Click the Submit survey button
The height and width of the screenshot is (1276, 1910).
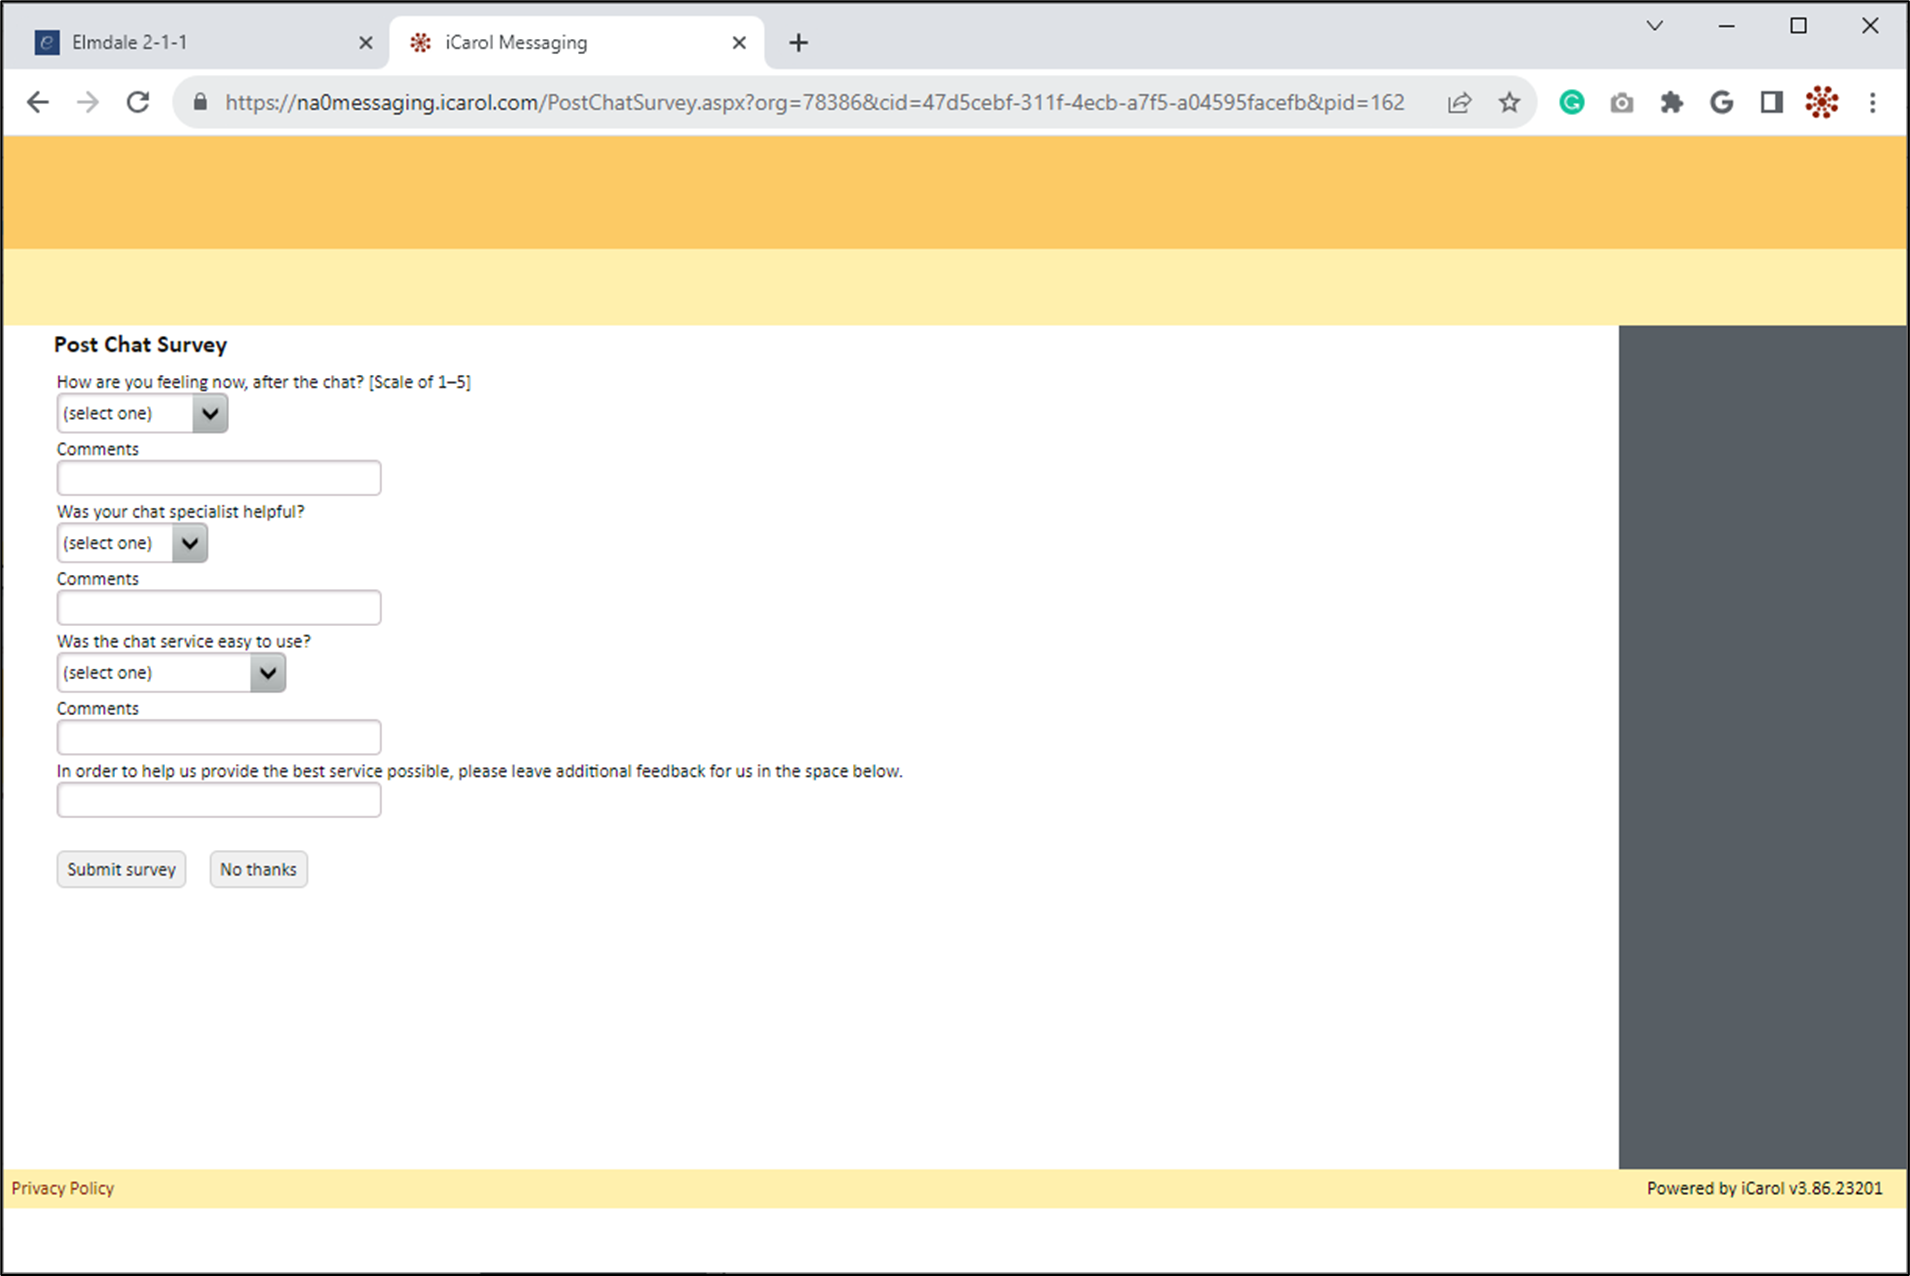coord(121,869)
